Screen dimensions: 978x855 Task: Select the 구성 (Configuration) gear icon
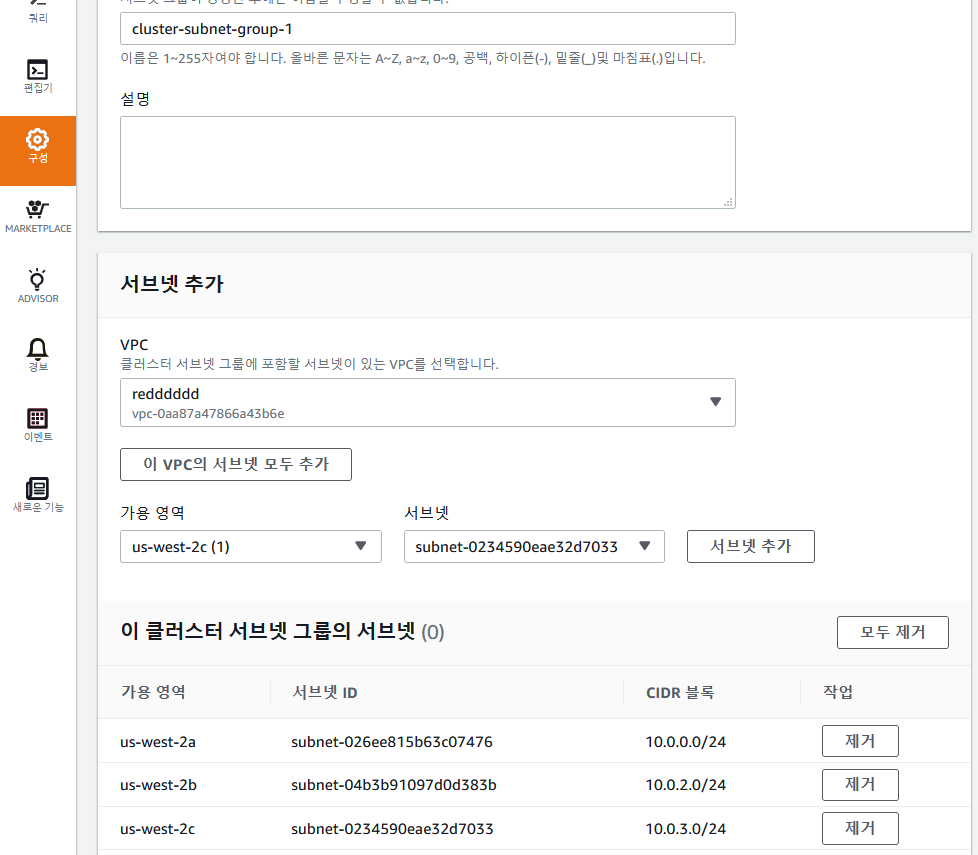pos(37,148)
